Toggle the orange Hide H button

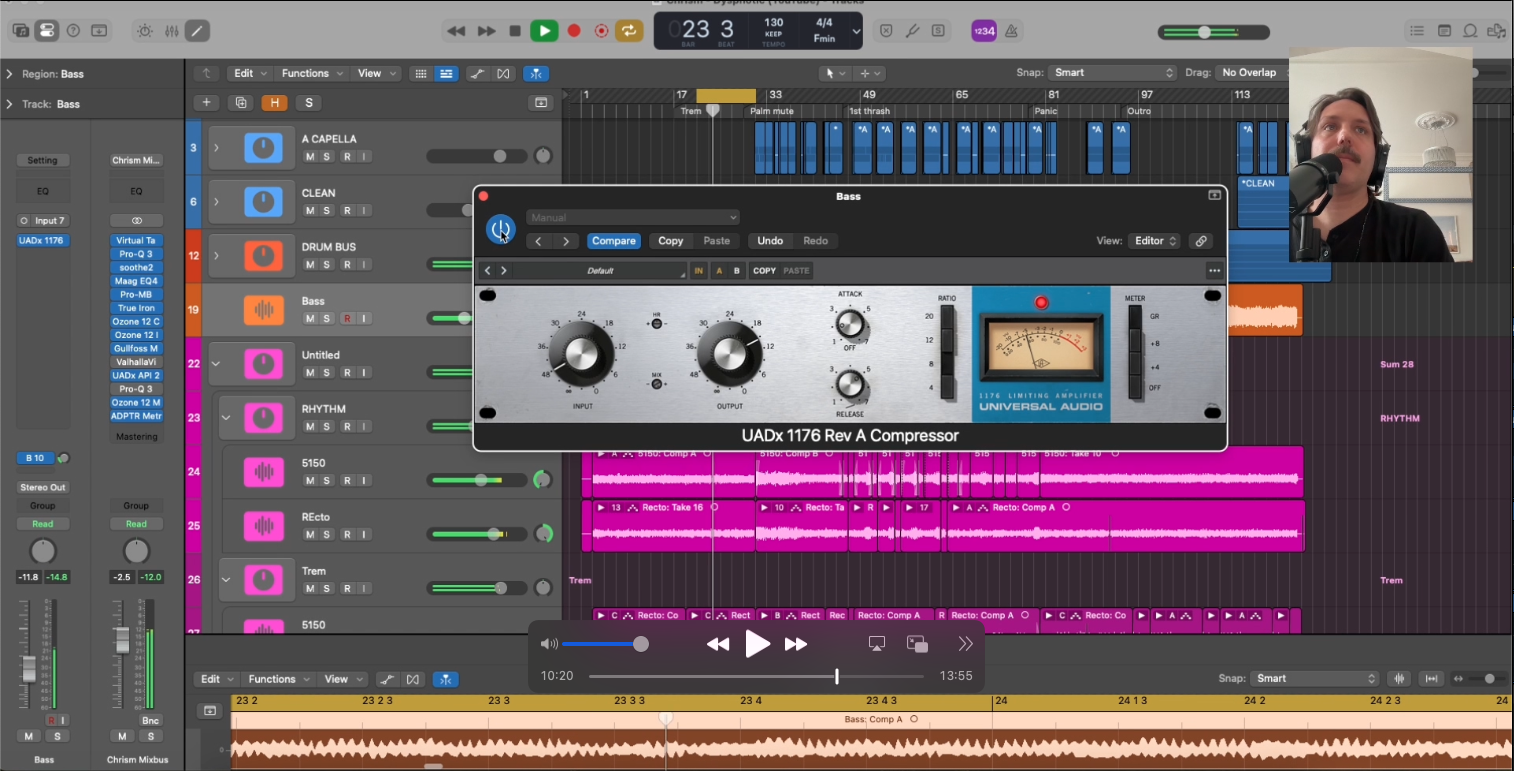tap(274, 102)
